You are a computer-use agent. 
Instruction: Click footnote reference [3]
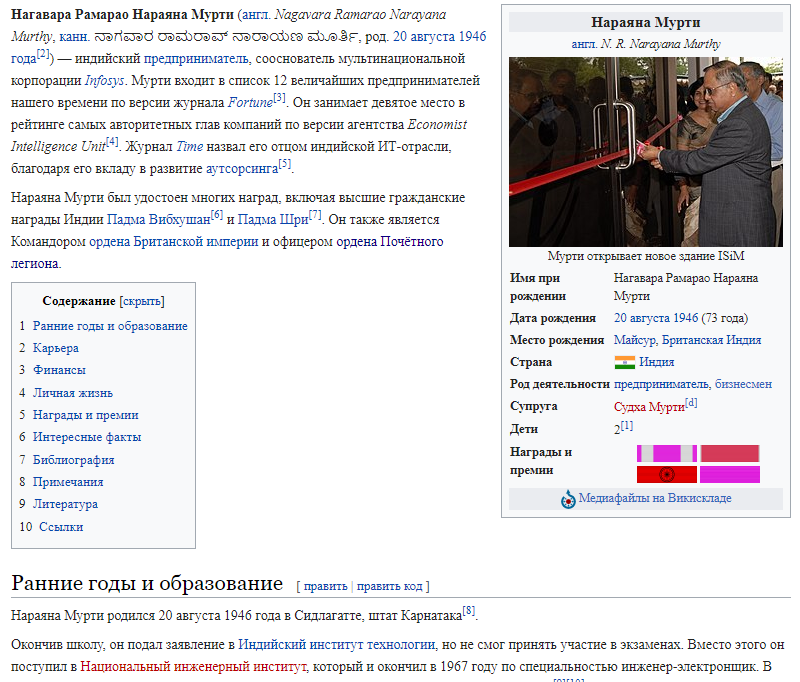(x=279, y=97)
